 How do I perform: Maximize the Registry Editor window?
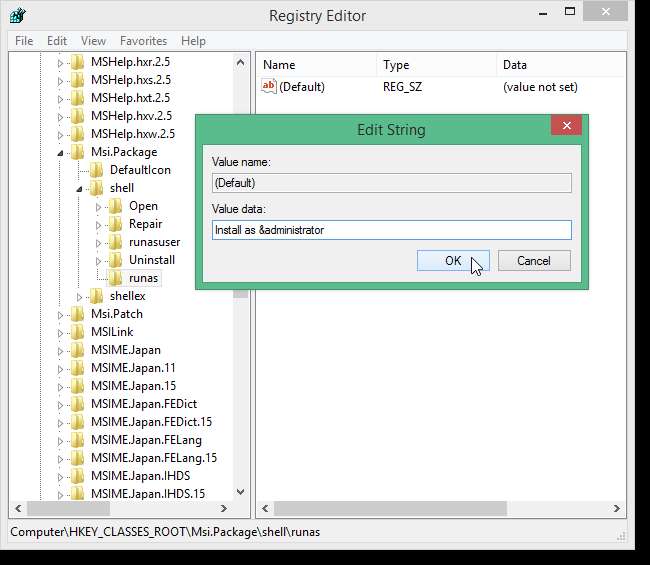coord(570,12)
